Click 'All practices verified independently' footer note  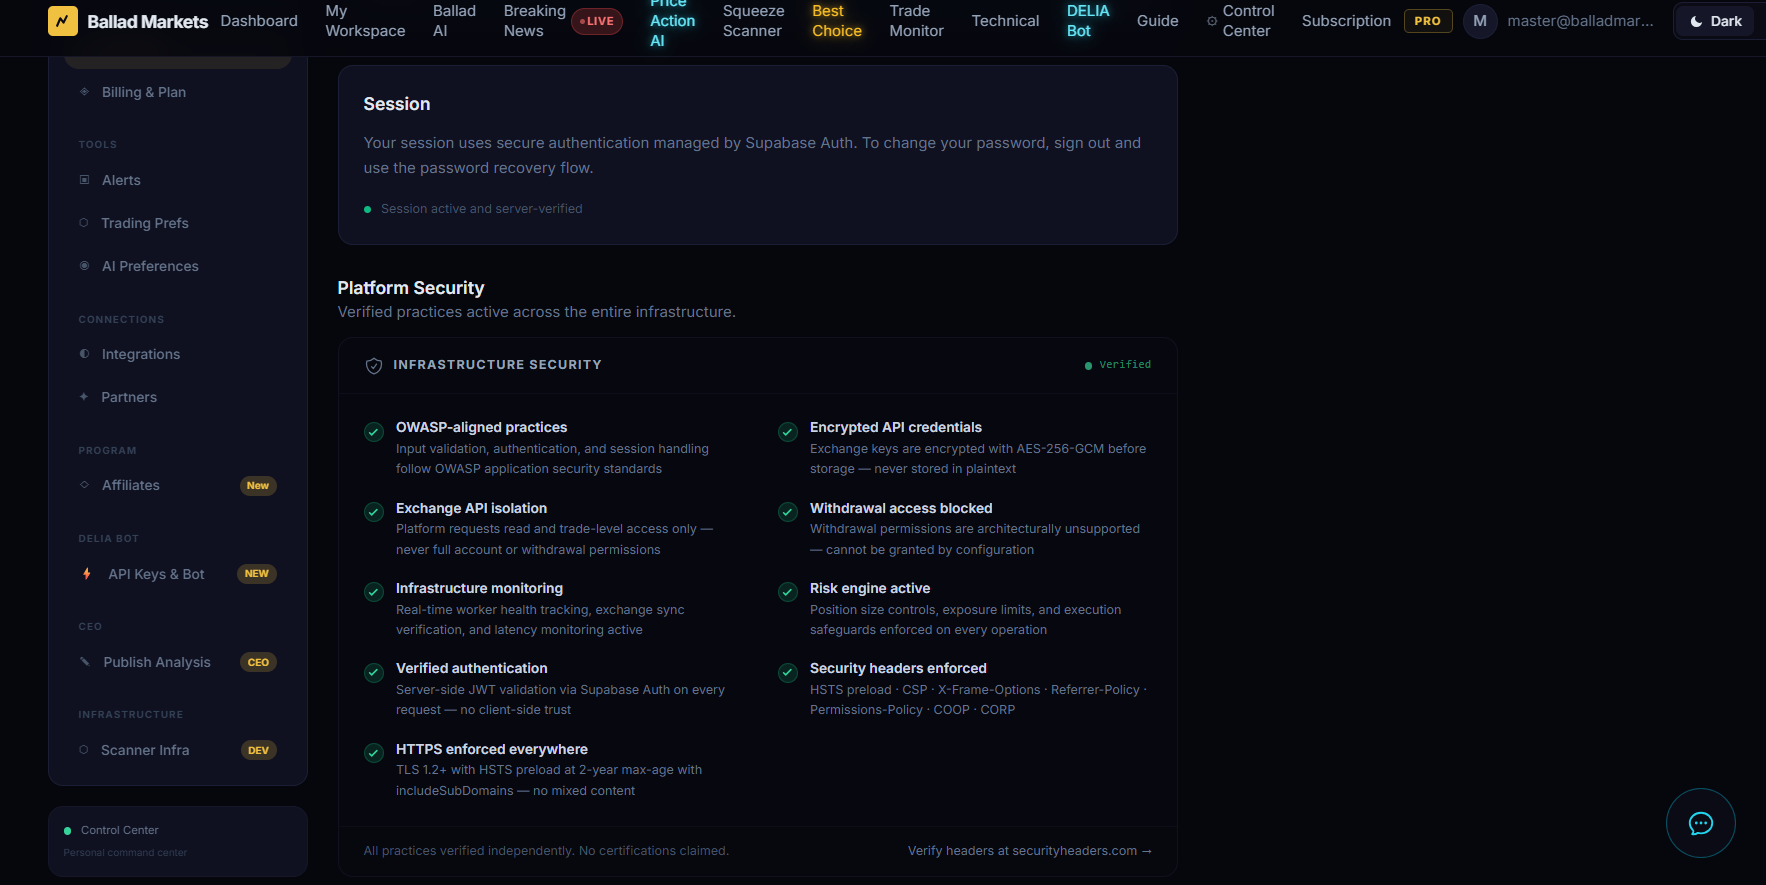click(546, 851)
